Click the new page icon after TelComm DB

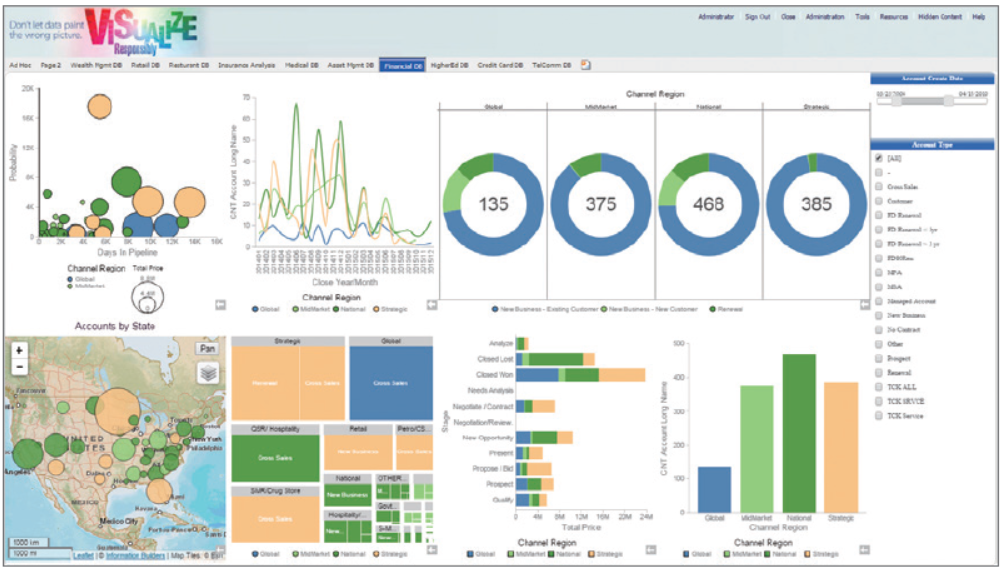(586, 65)
